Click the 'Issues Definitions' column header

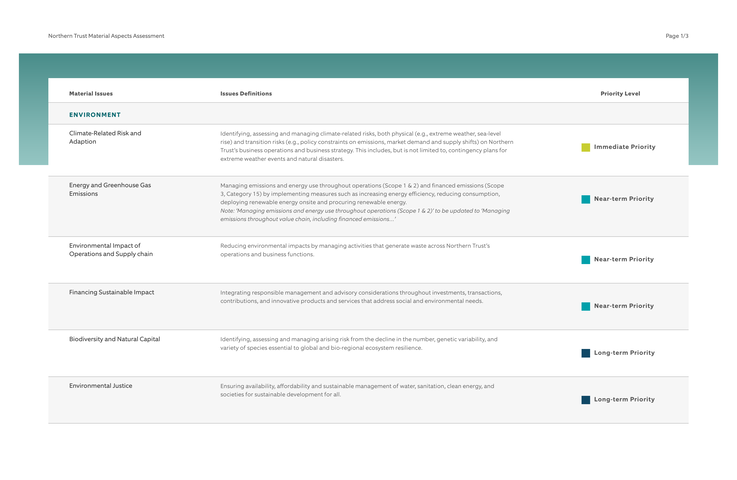tap(246, 94)
